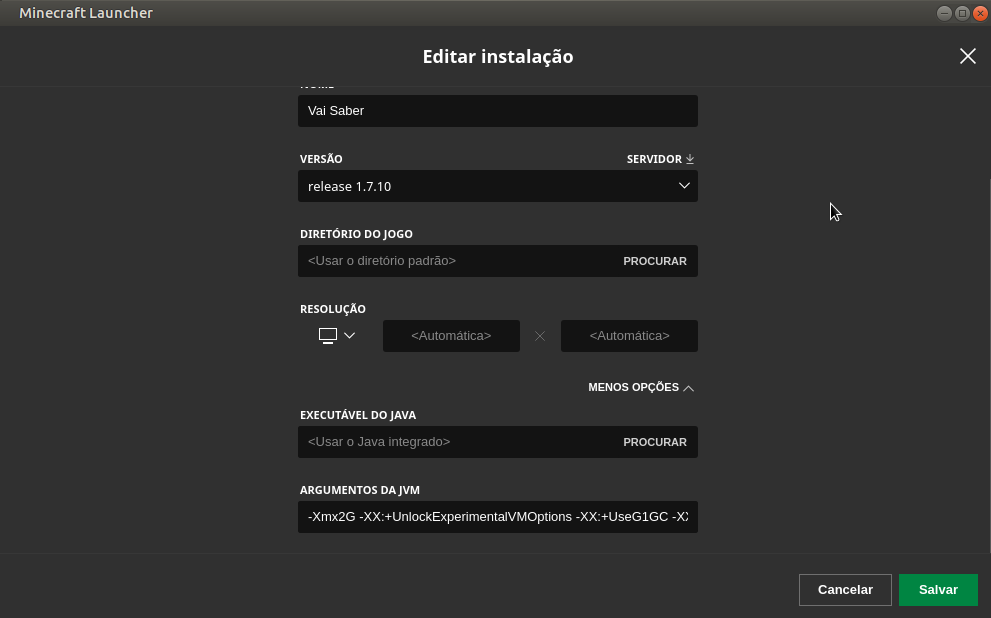The image size is (991, 618).
Task: Focus the resolution width Automática field
Action: click(451, 336)
